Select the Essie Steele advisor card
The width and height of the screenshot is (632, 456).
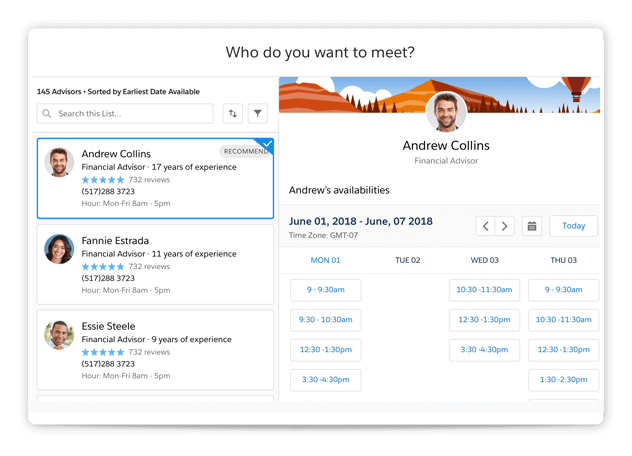(x=155, y=349)
